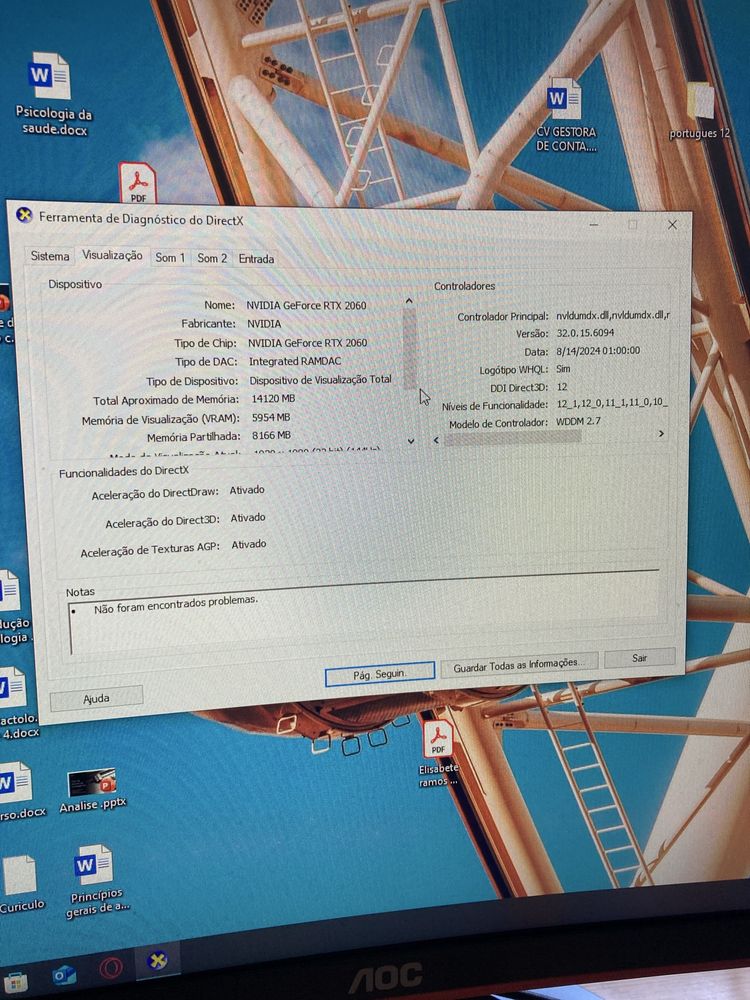Click the Controladores scroll-right arrow
This screenshot has width=750, height=1000.
click(661, 433)
